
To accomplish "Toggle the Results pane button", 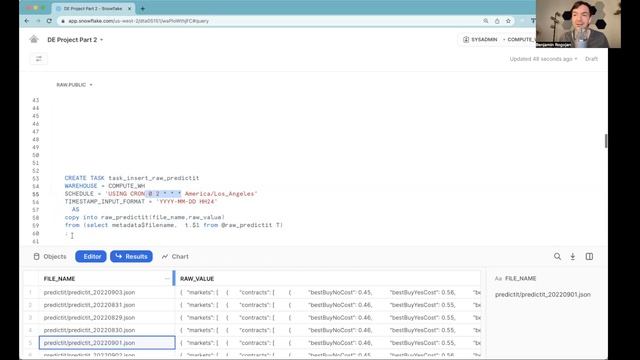I will pos(131,256).
